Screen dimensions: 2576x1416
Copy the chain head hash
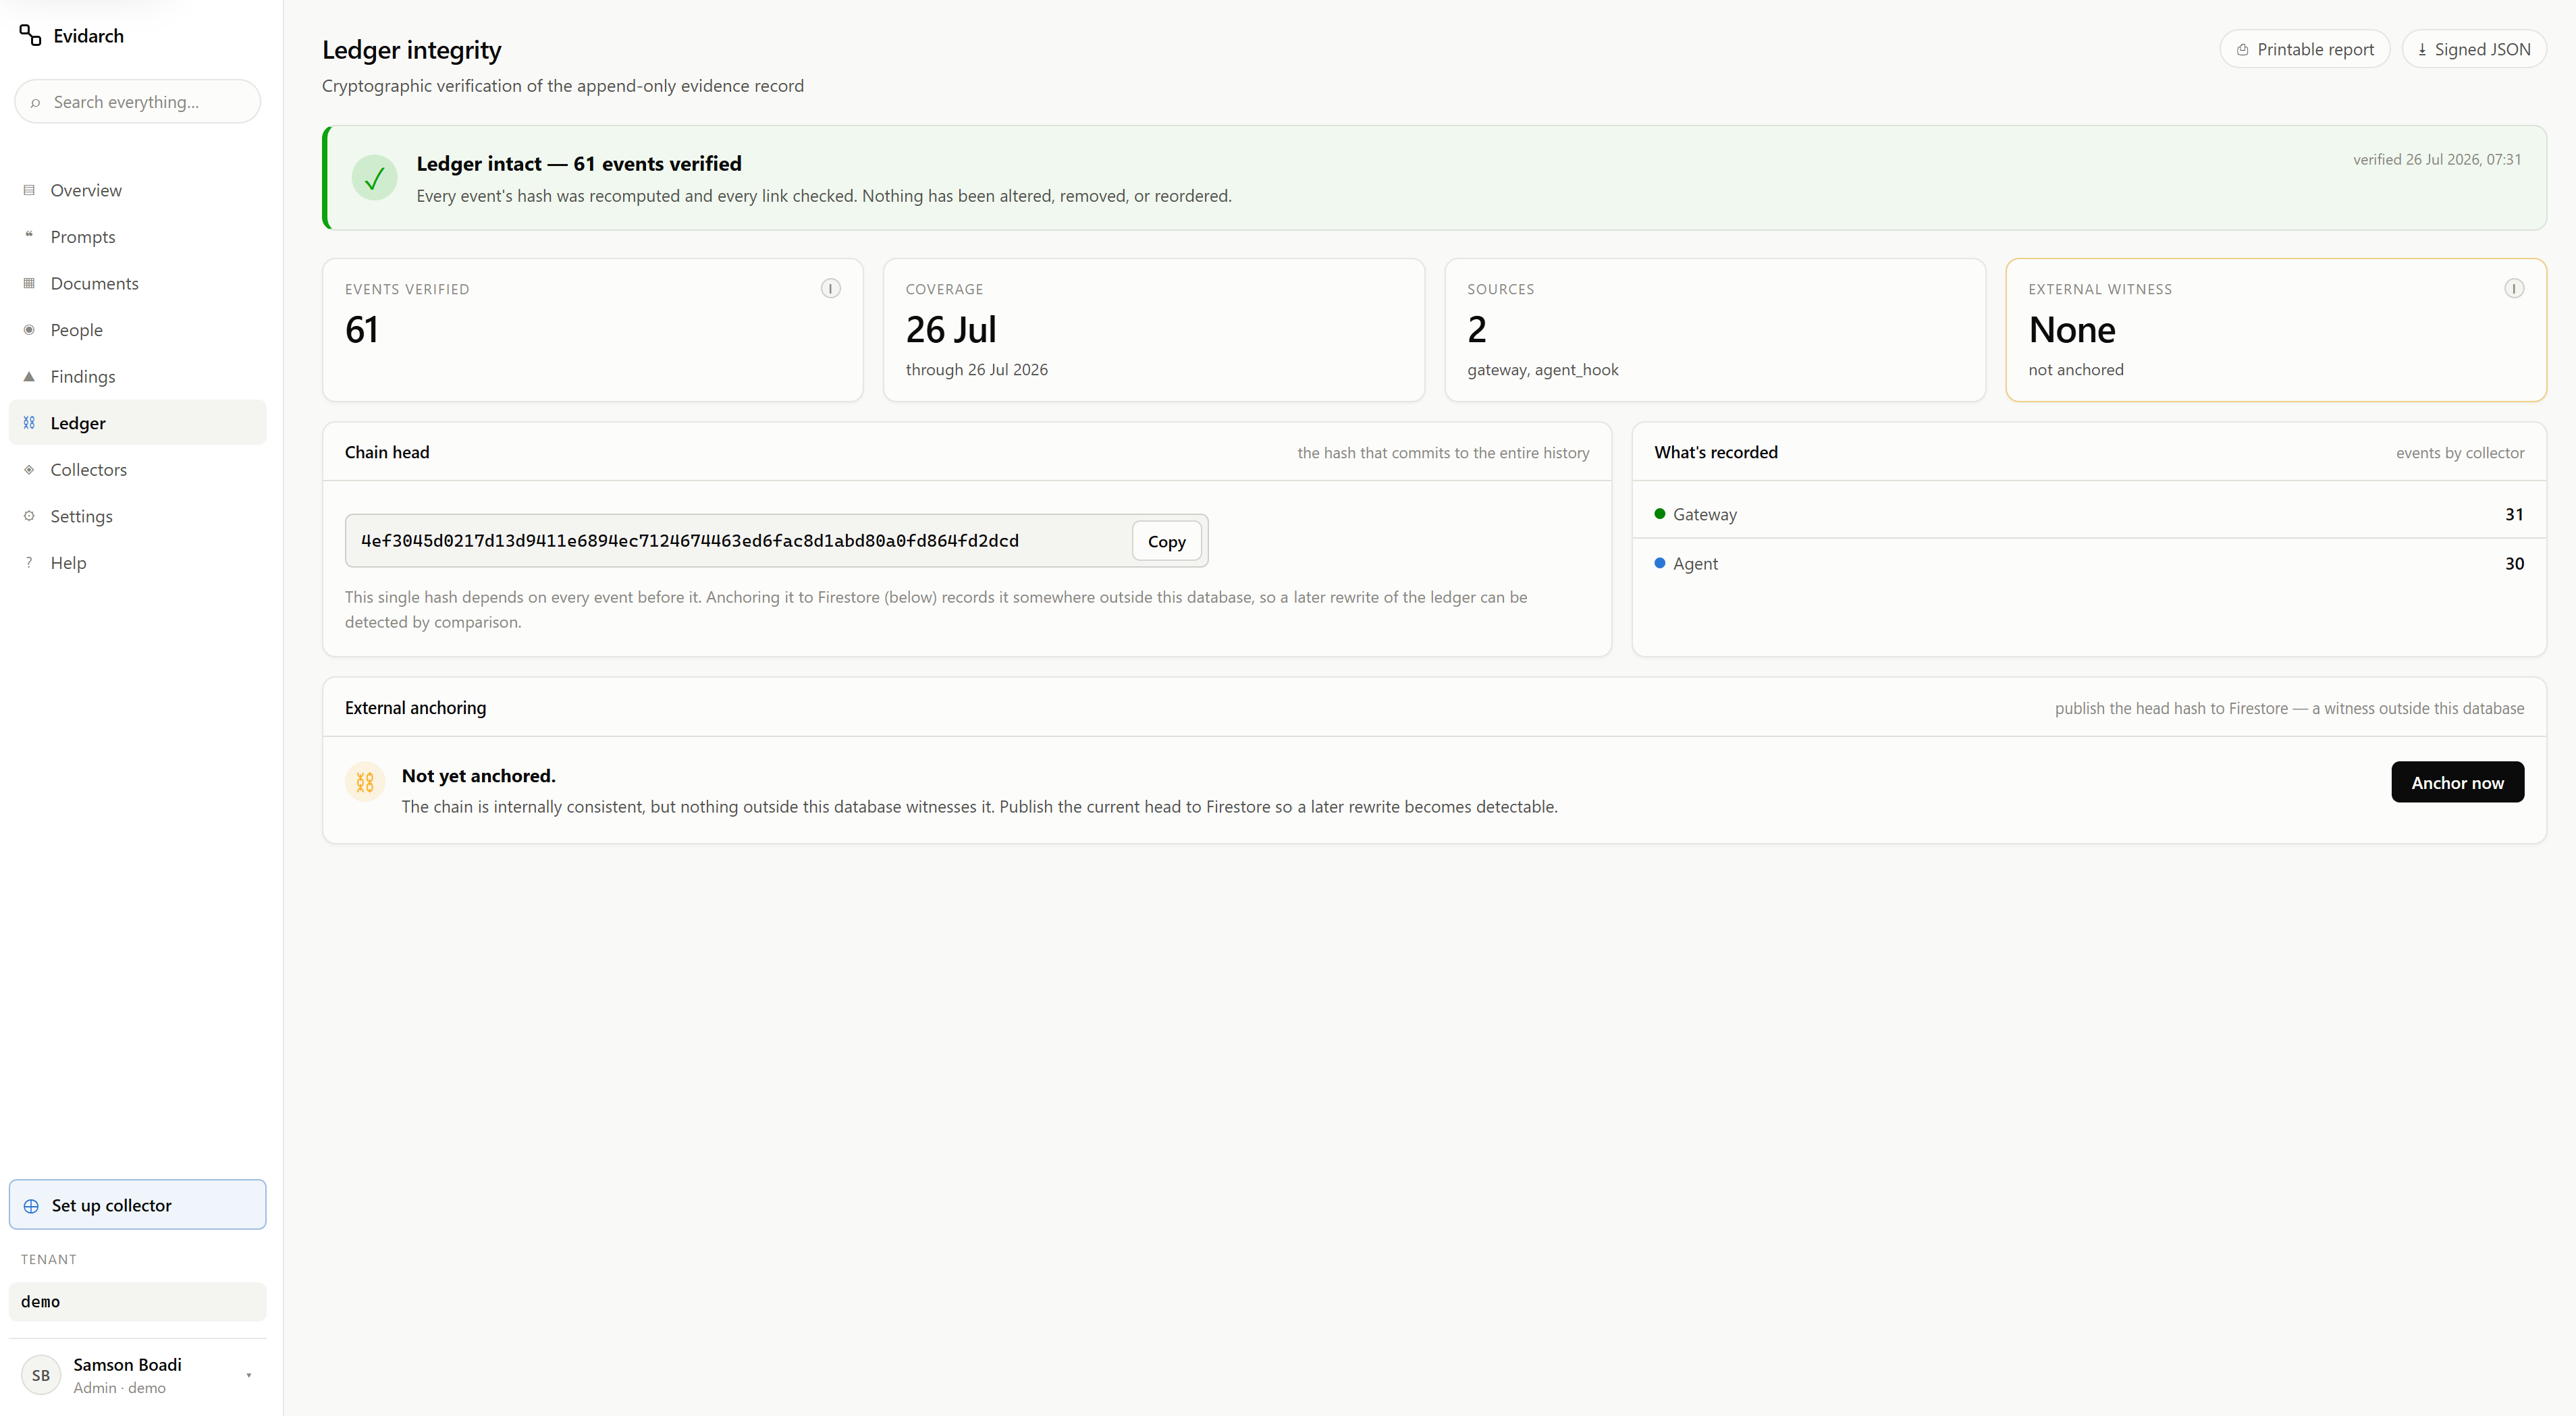[x=1166, y=541]
